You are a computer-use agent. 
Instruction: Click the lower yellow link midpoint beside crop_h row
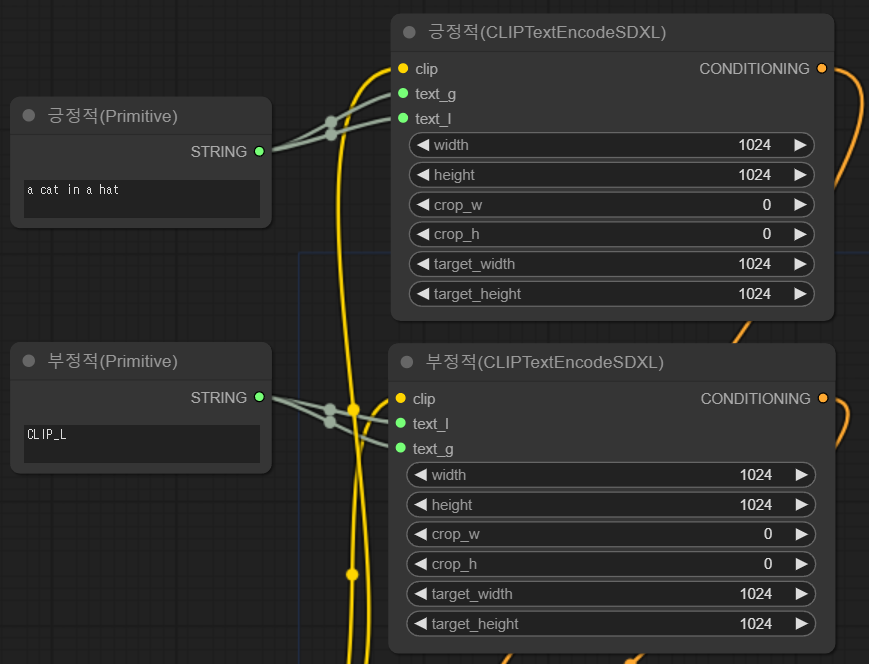click(352, 574)
